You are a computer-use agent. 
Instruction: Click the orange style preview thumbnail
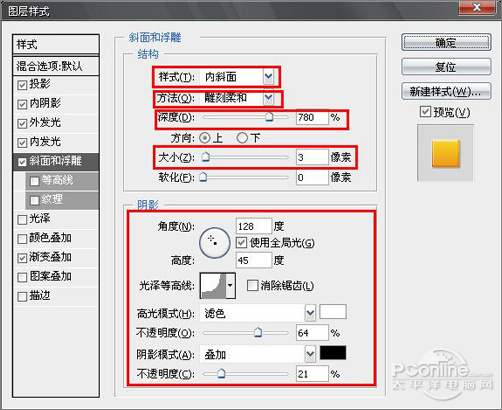(x=446, y=153)
